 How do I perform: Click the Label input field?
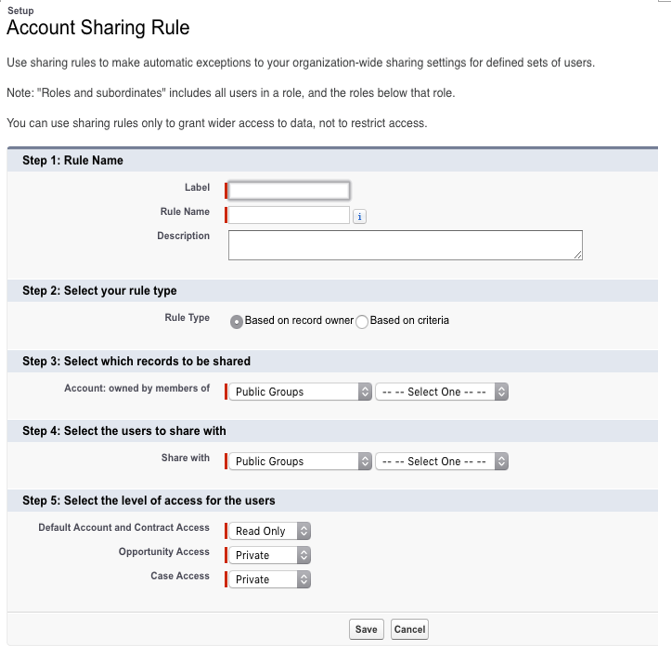289,190
